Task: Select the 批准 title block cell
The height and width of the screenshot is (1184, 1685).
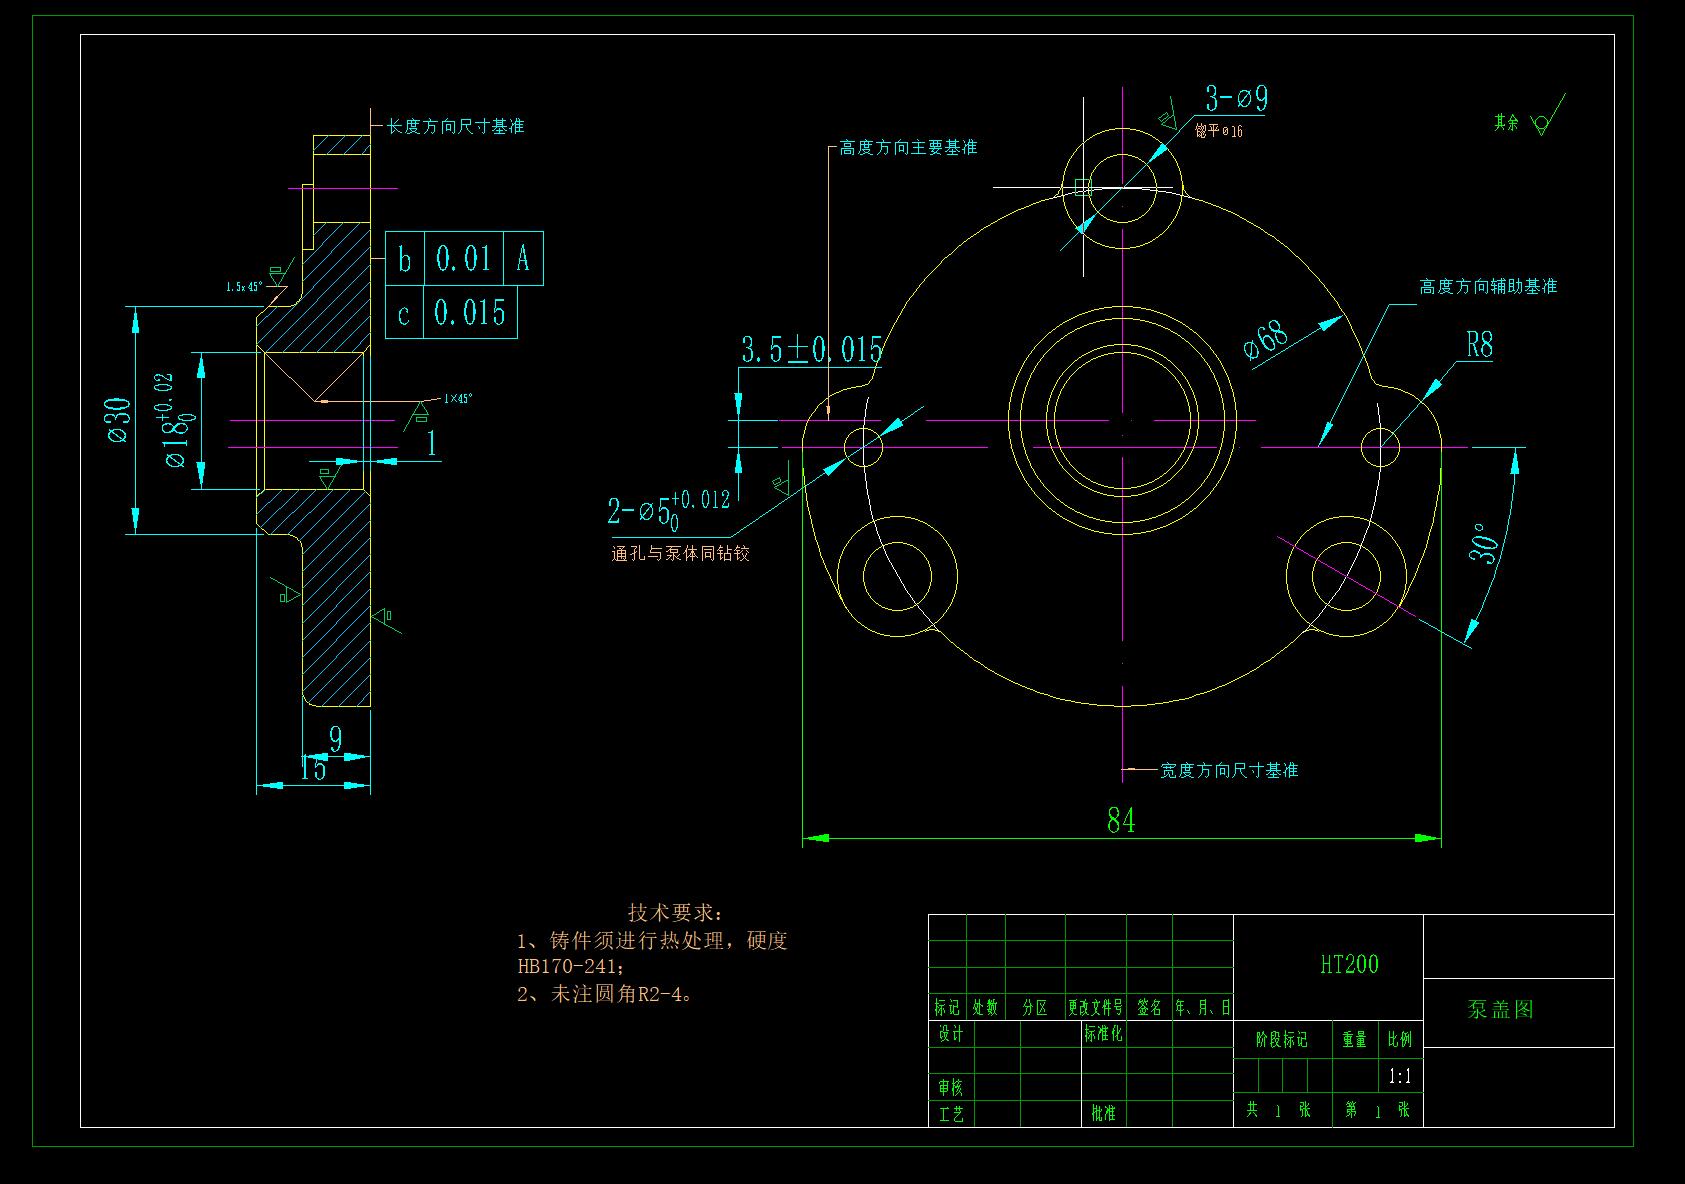Action: point(1103,1113)
